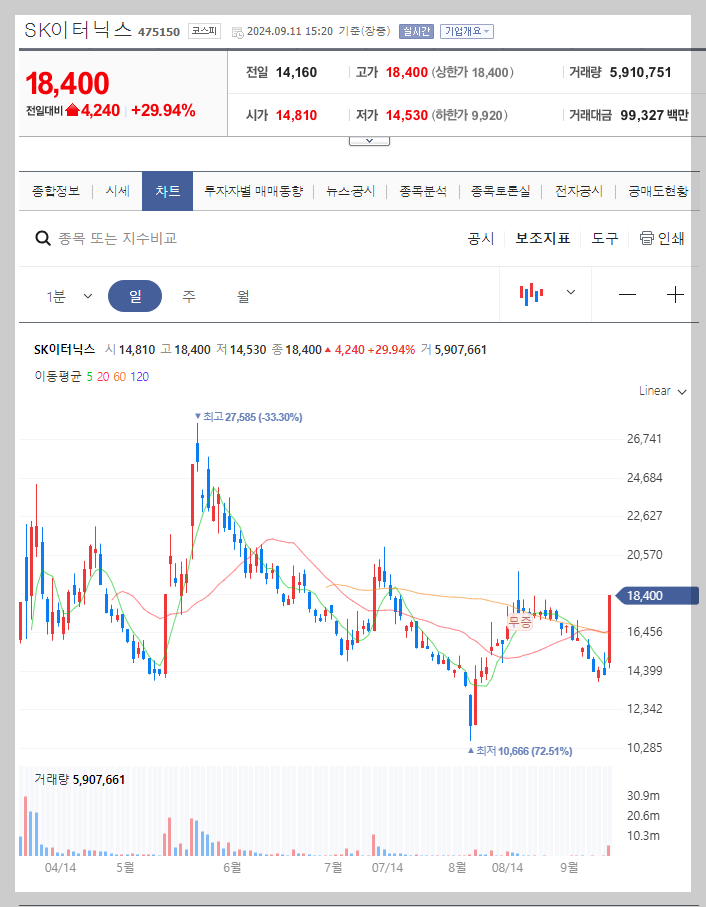Click the 무증 event marker on chart
Viewport: 706px width, 907px height.
(x=519, y=622)
